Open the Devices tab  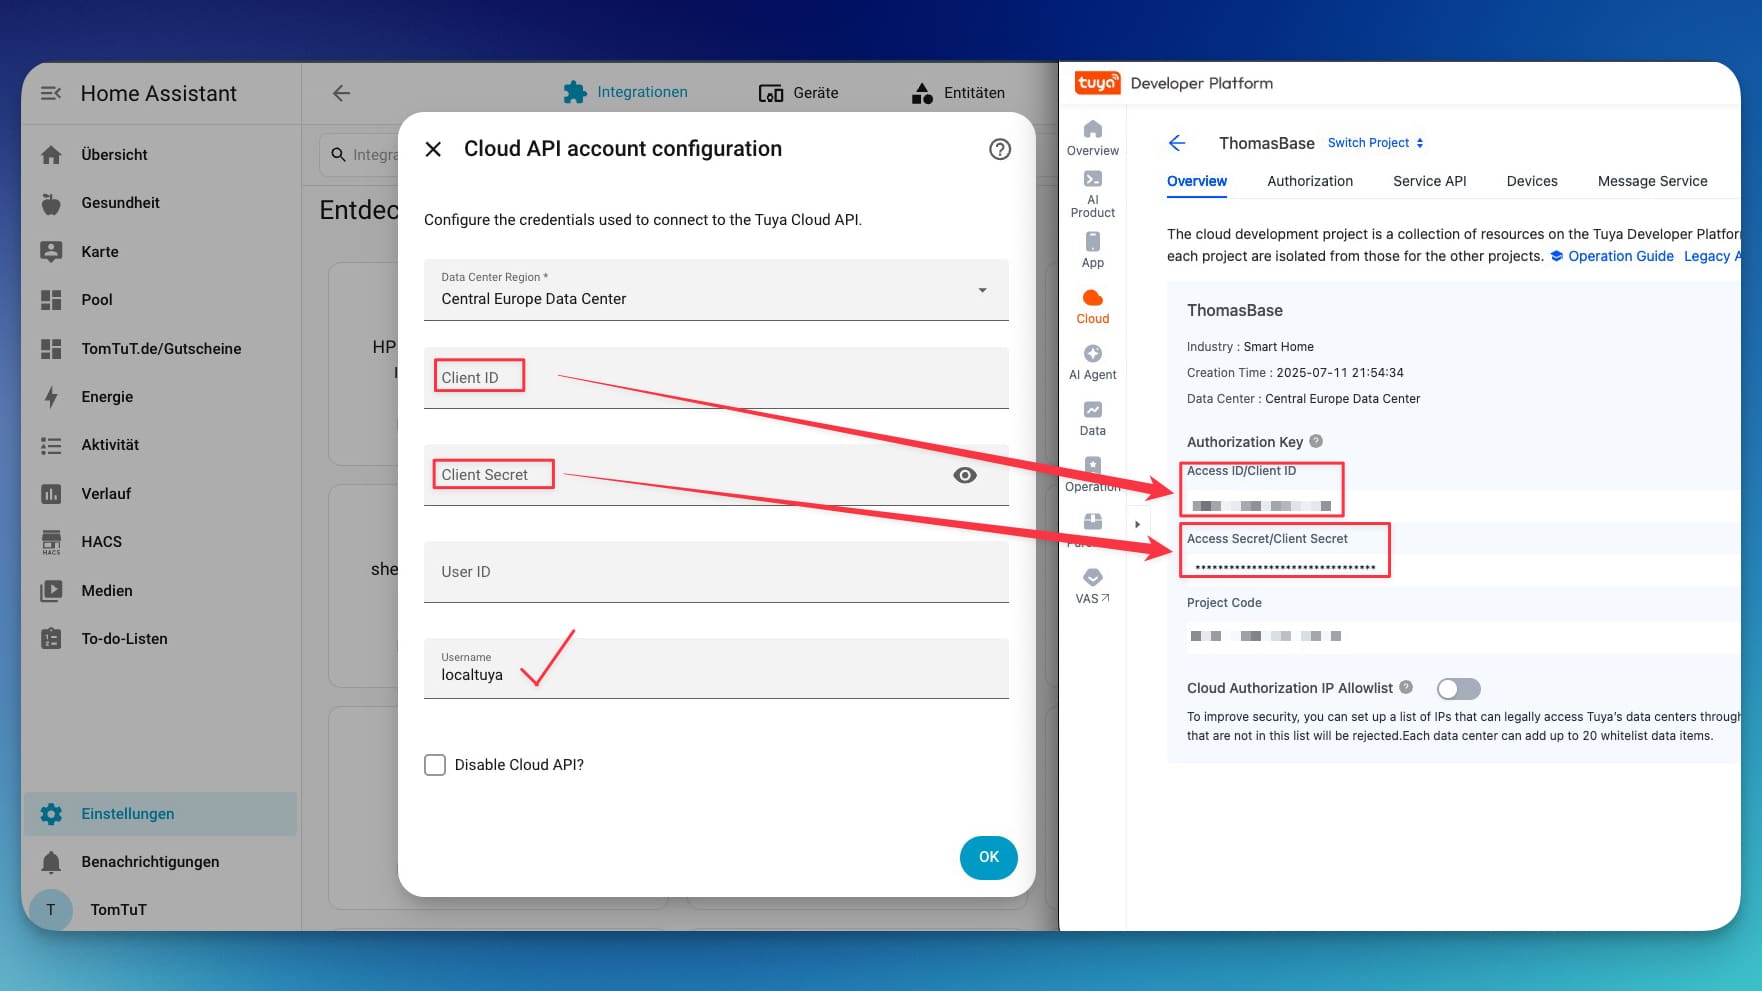pos(1531,181)
